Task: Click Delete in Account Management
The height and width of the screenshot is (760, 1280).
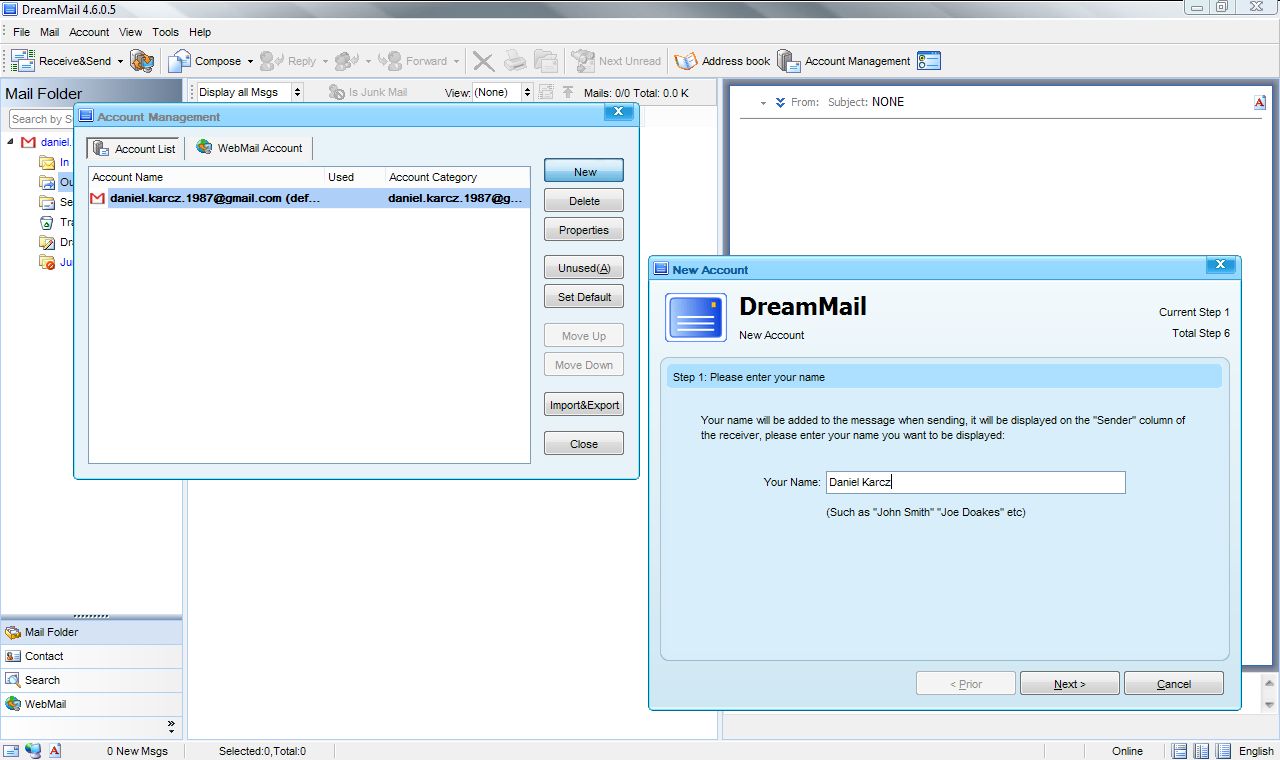Action: (584, 200)
